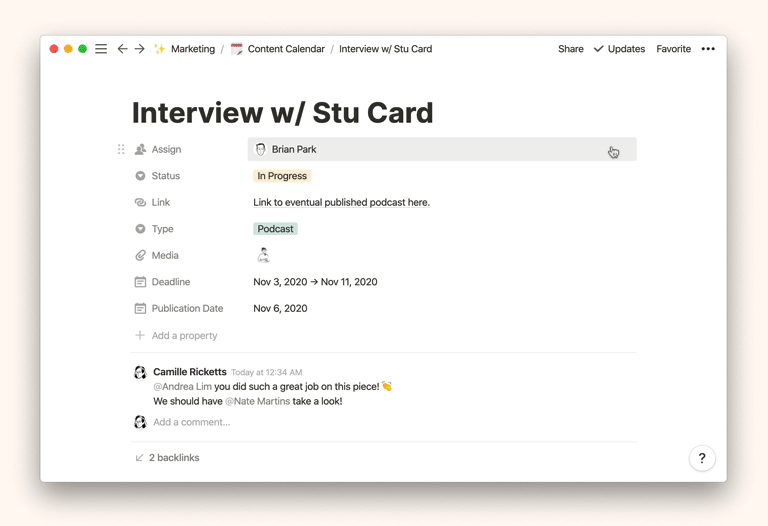768x526 pixels.
Task: Open the Assign property label menu
Action: (x=167, y=149)
